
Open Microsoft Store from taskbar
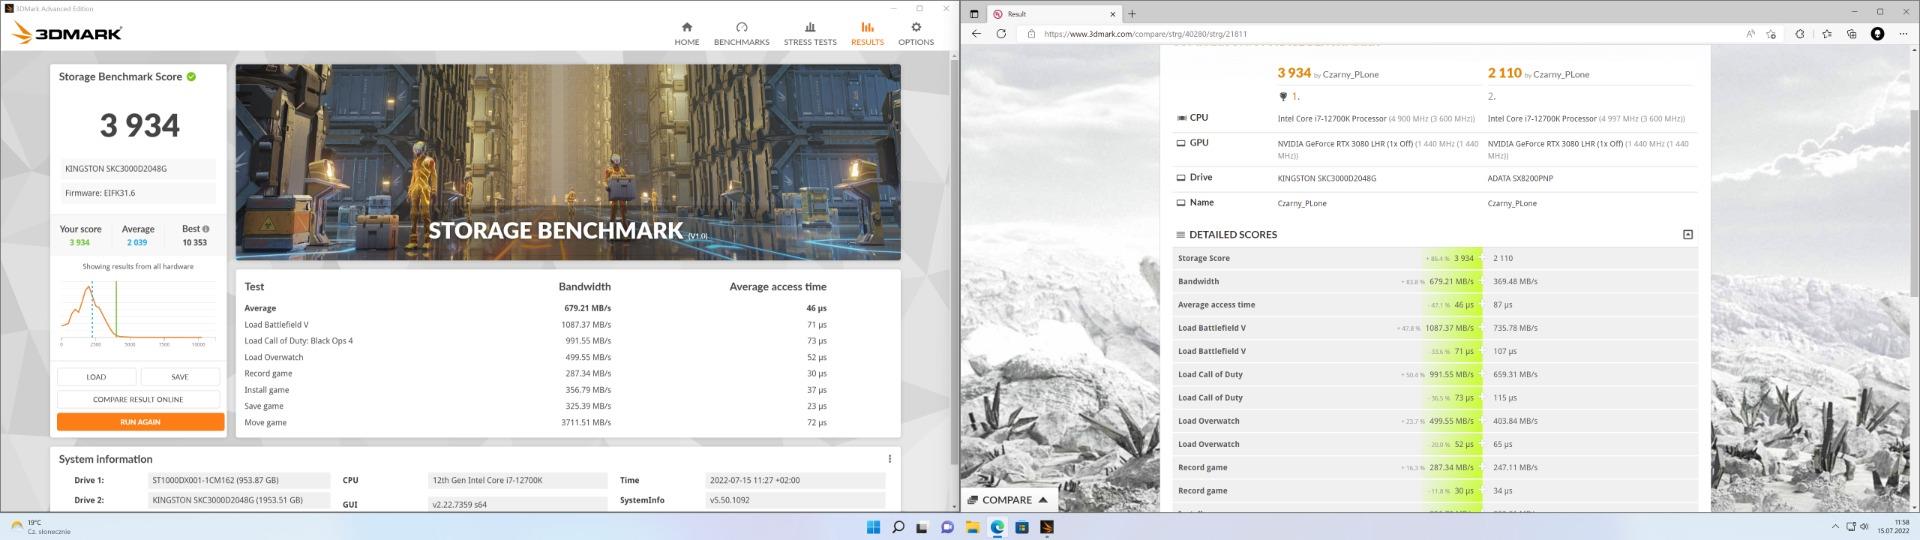(1022, 527)
